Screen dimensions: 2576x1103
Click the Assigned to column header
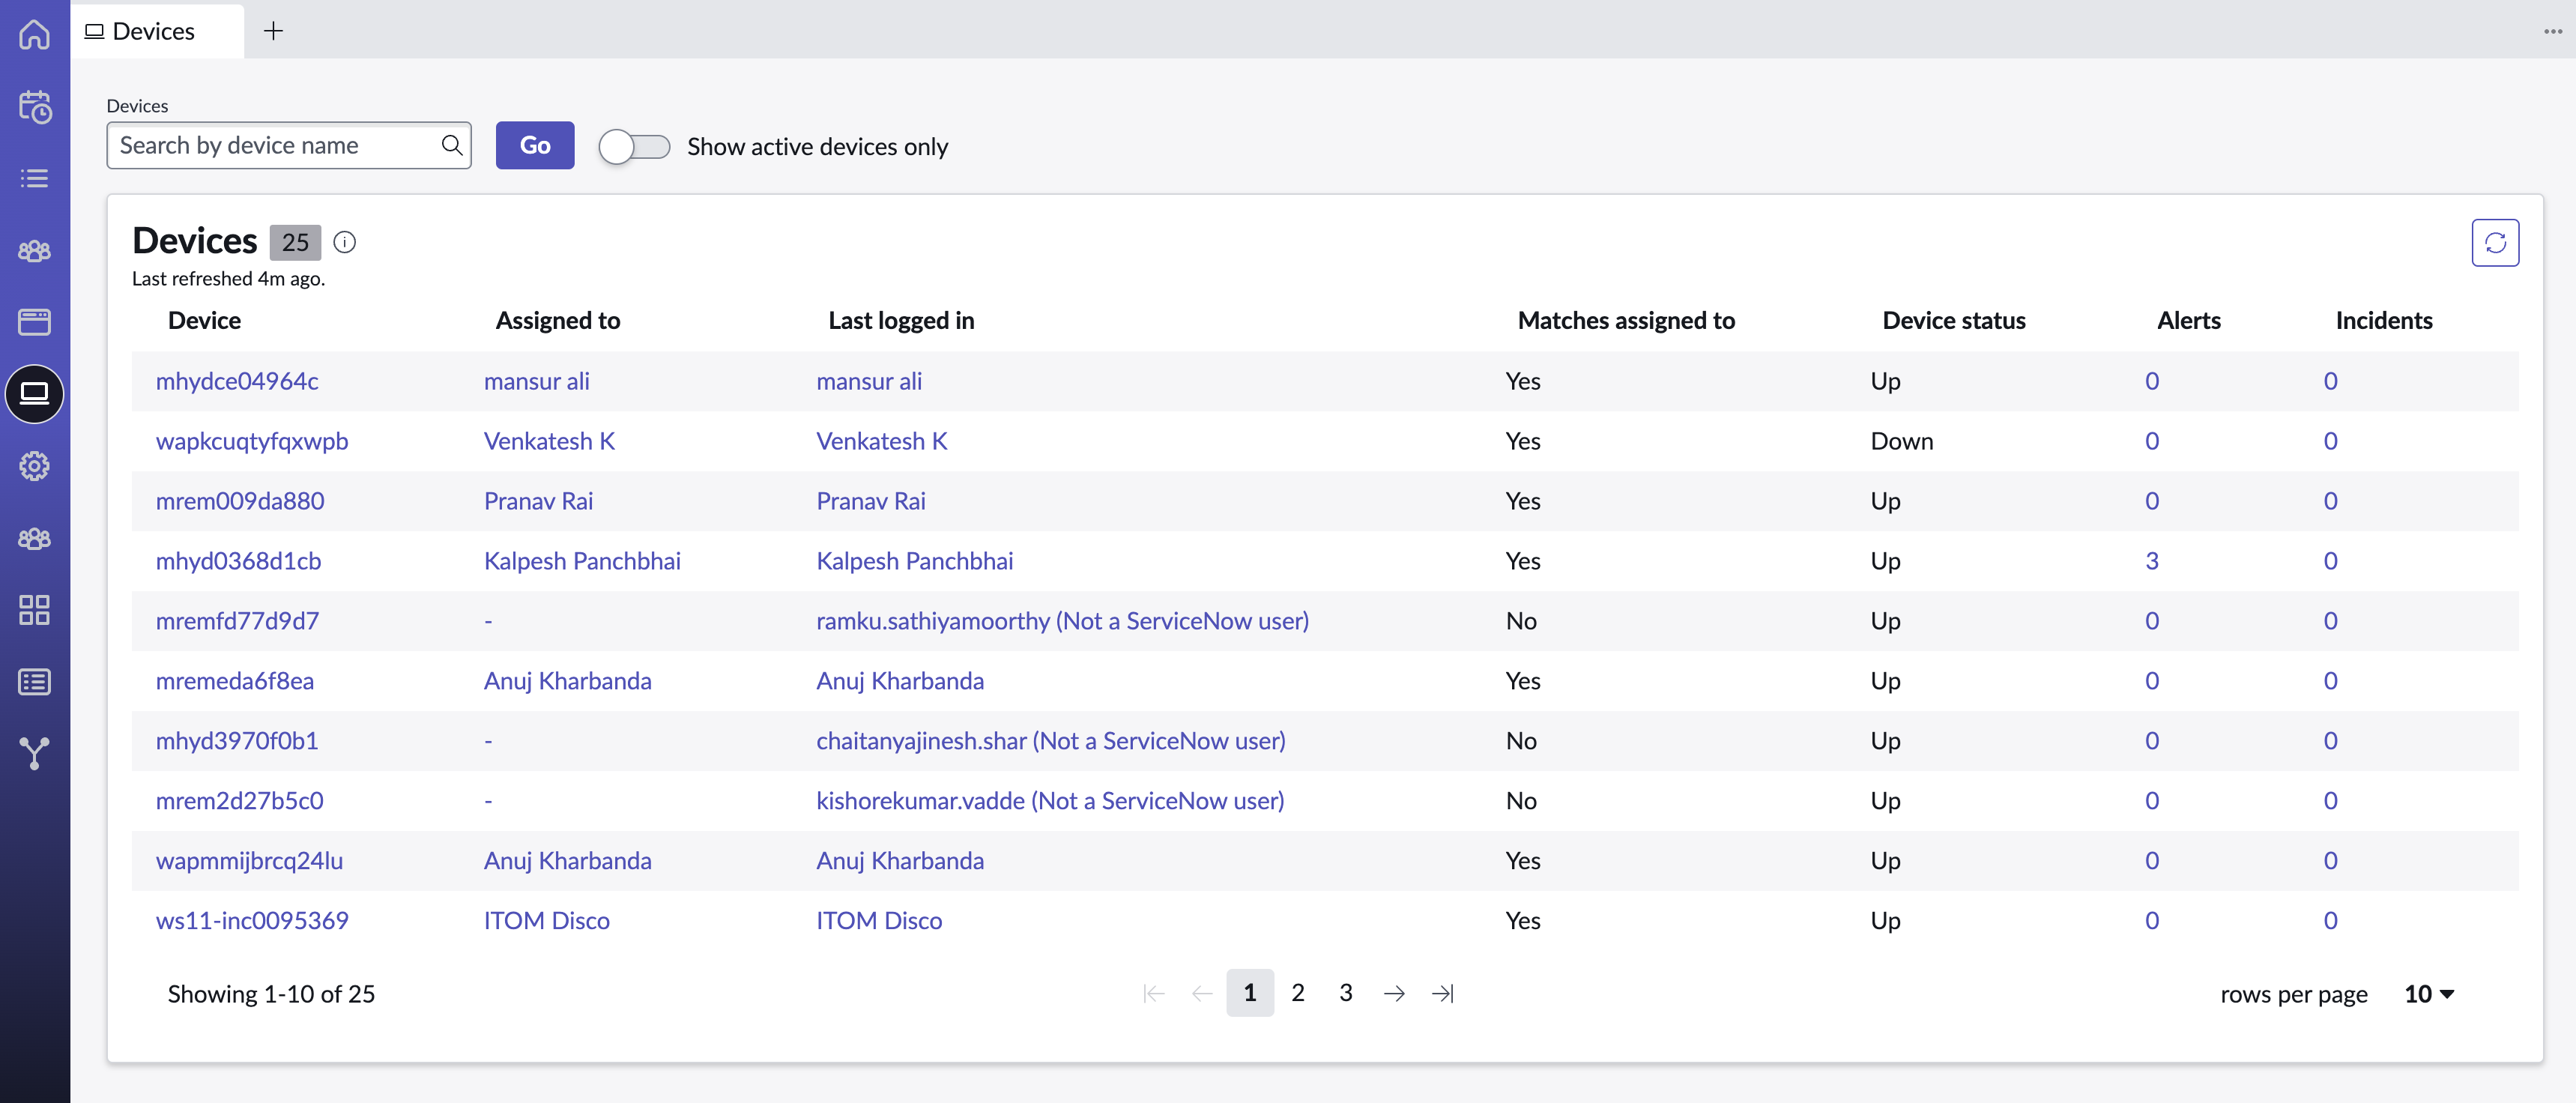pyautogui.click(x=558, y=321)
